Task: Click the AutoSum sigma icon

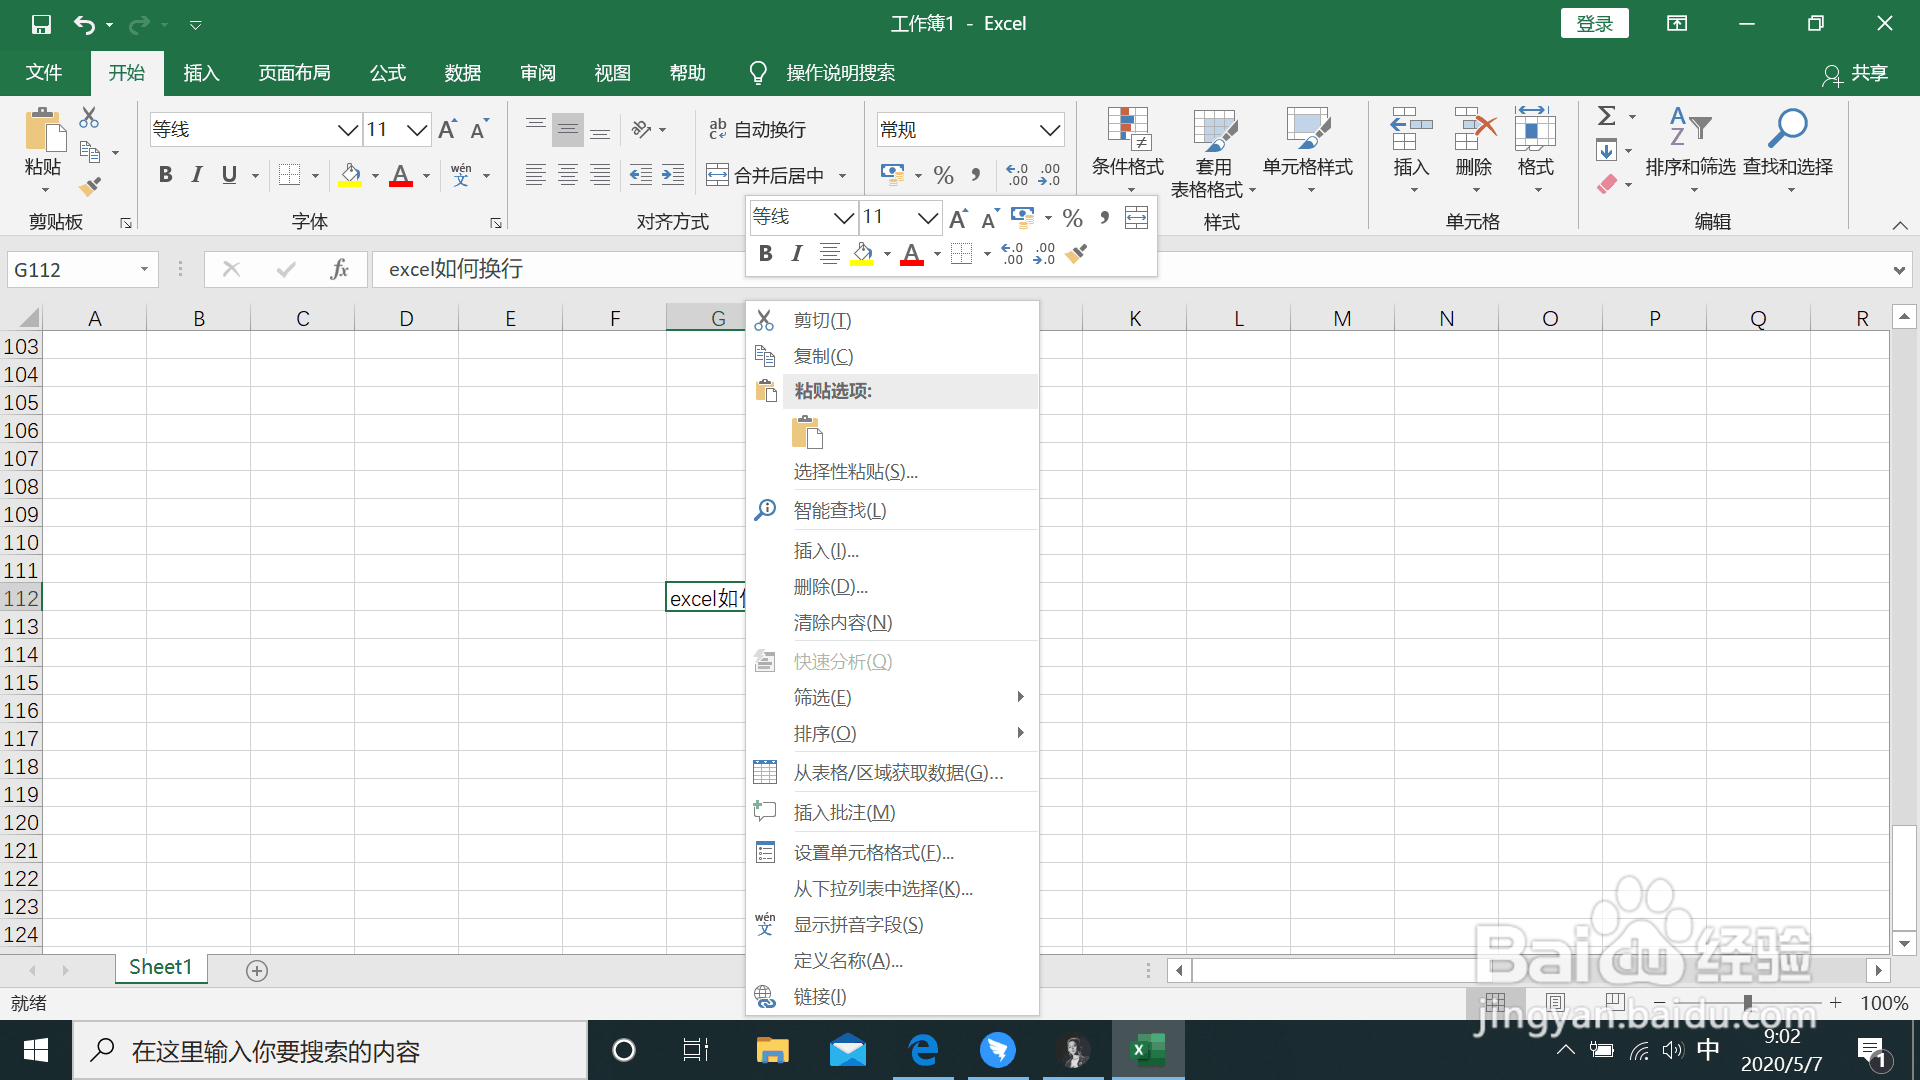Action: pyautogui.click(x=1607, y=116)
